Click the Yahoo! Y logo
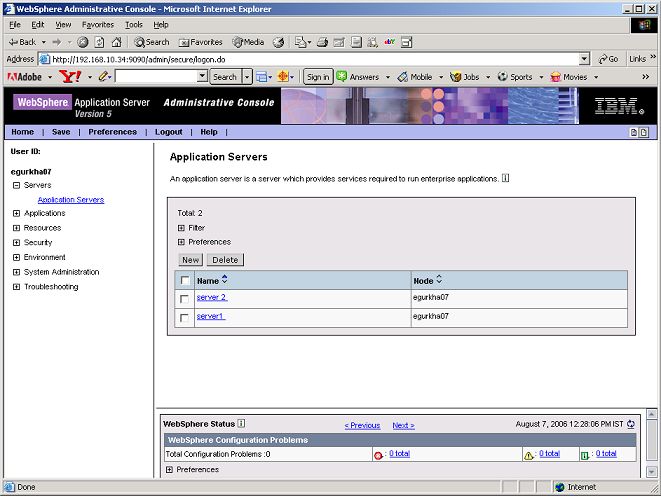The width and height of the screenshot is (661, 496). (x=70, y=77)
